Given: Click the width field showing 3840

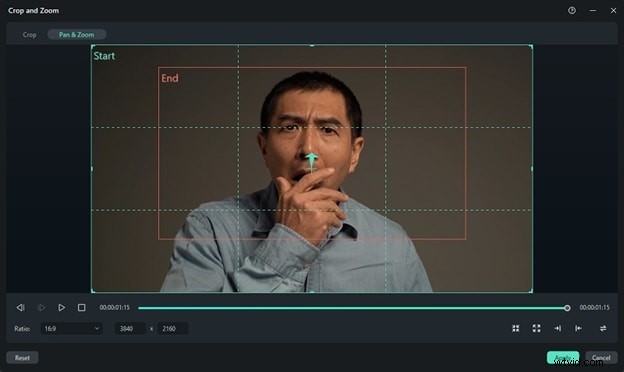Looking at the screenshot, I should point(130,329).
